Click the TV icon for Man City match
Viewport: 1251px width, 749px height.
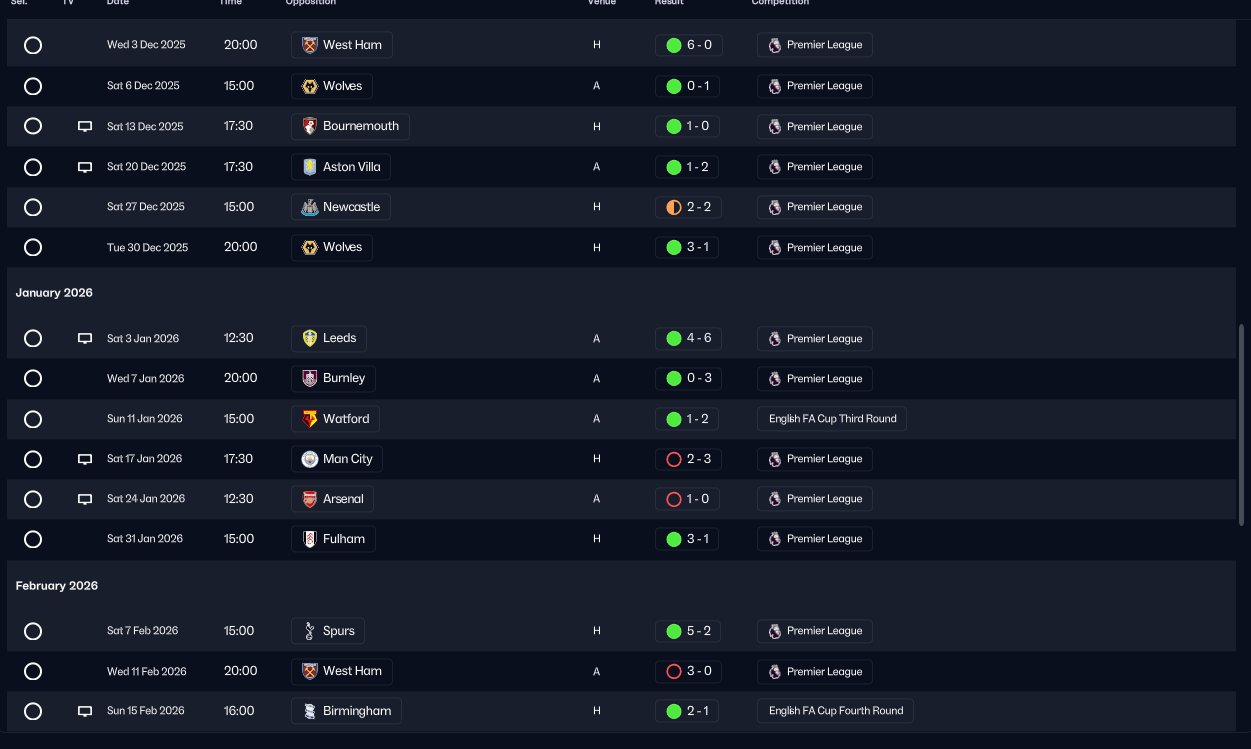click(85, 459)
